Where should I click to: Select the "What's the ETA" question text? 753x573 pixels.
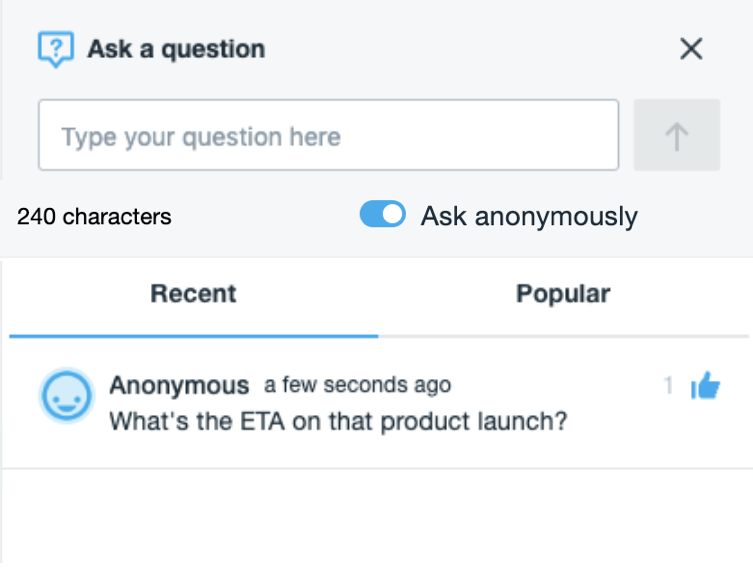338,421
